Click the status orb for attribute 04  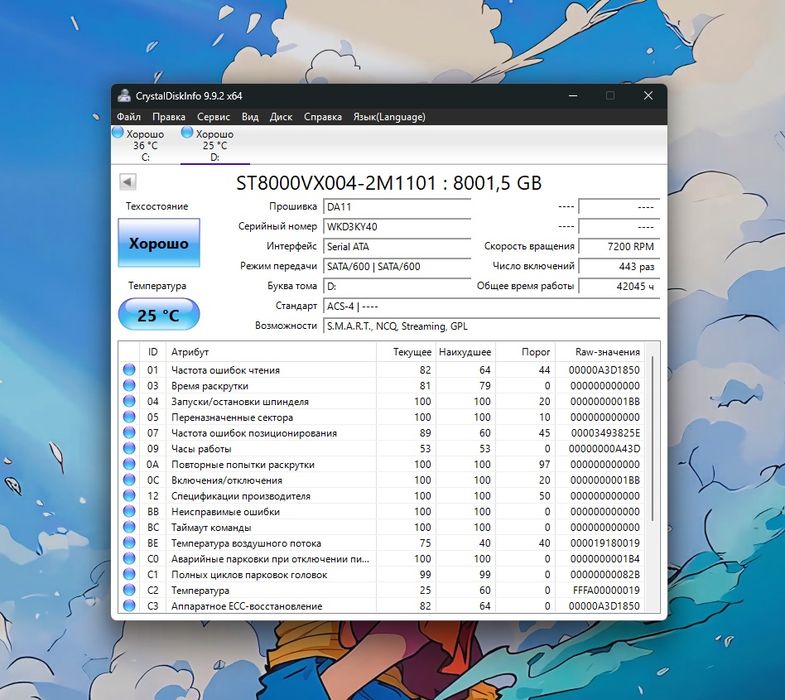pos(129,401)
